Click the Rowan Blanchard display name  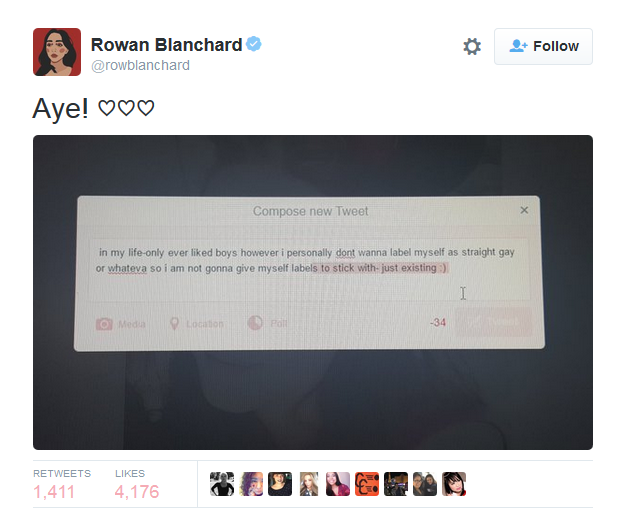[166, 45]
